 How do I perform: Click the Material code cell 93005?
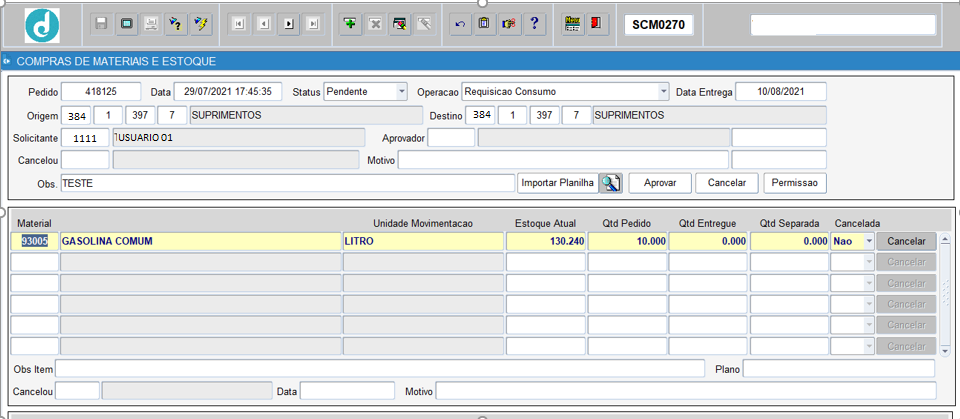pos(35,241)
